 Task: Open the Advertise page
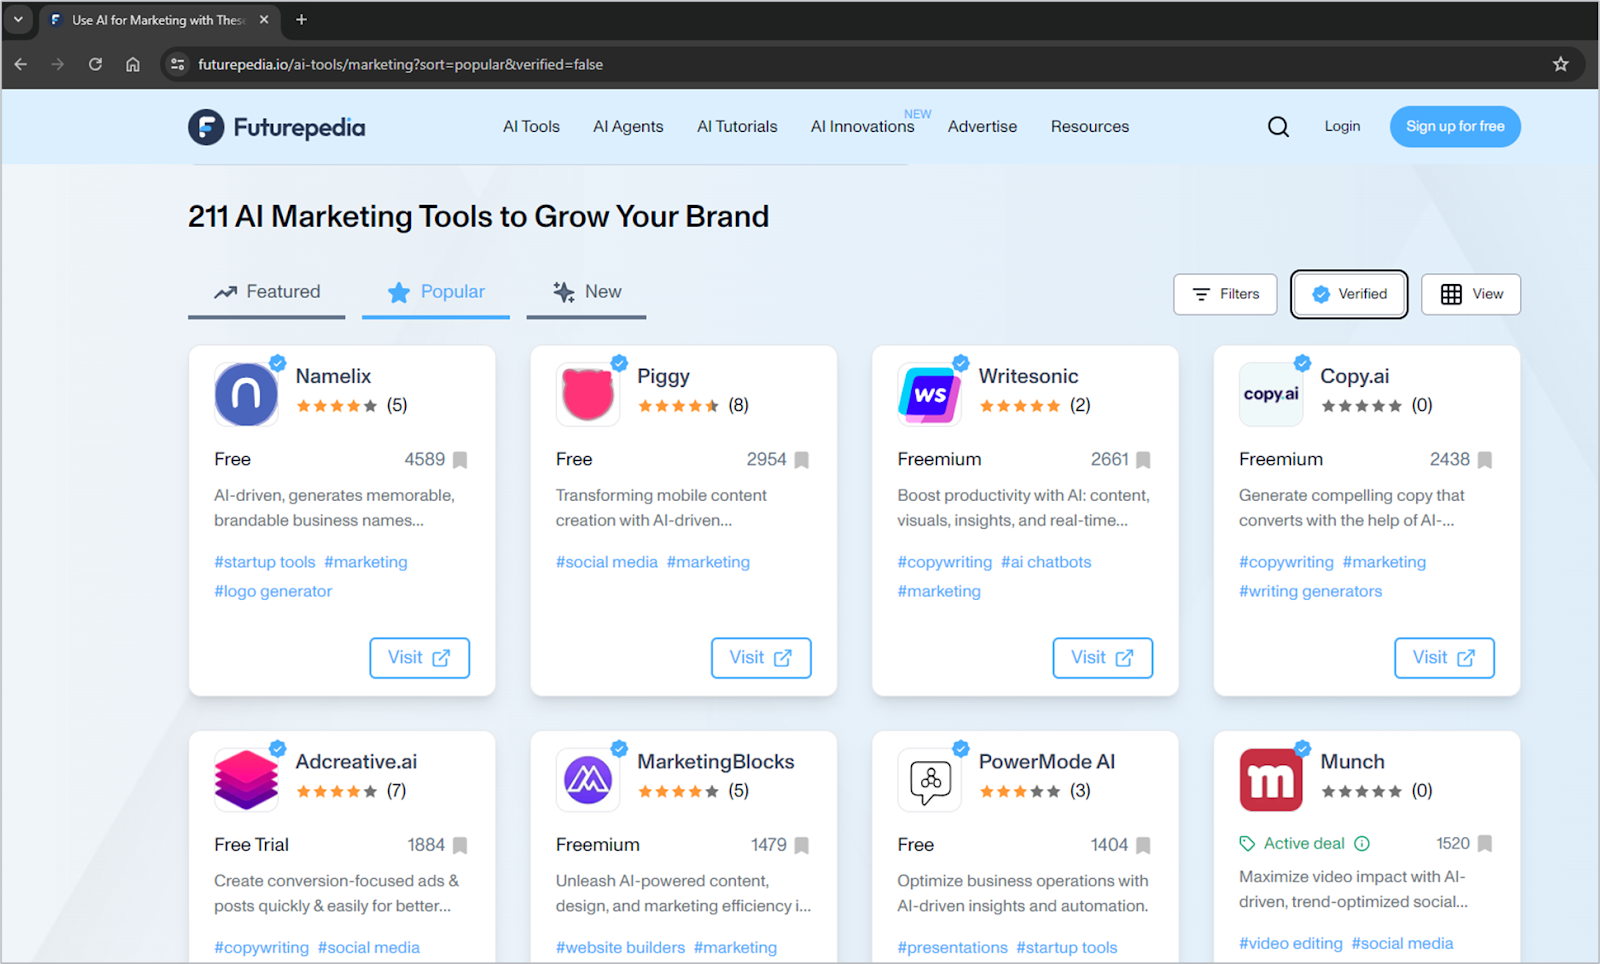pyautogui.click(x=982, y=127)
